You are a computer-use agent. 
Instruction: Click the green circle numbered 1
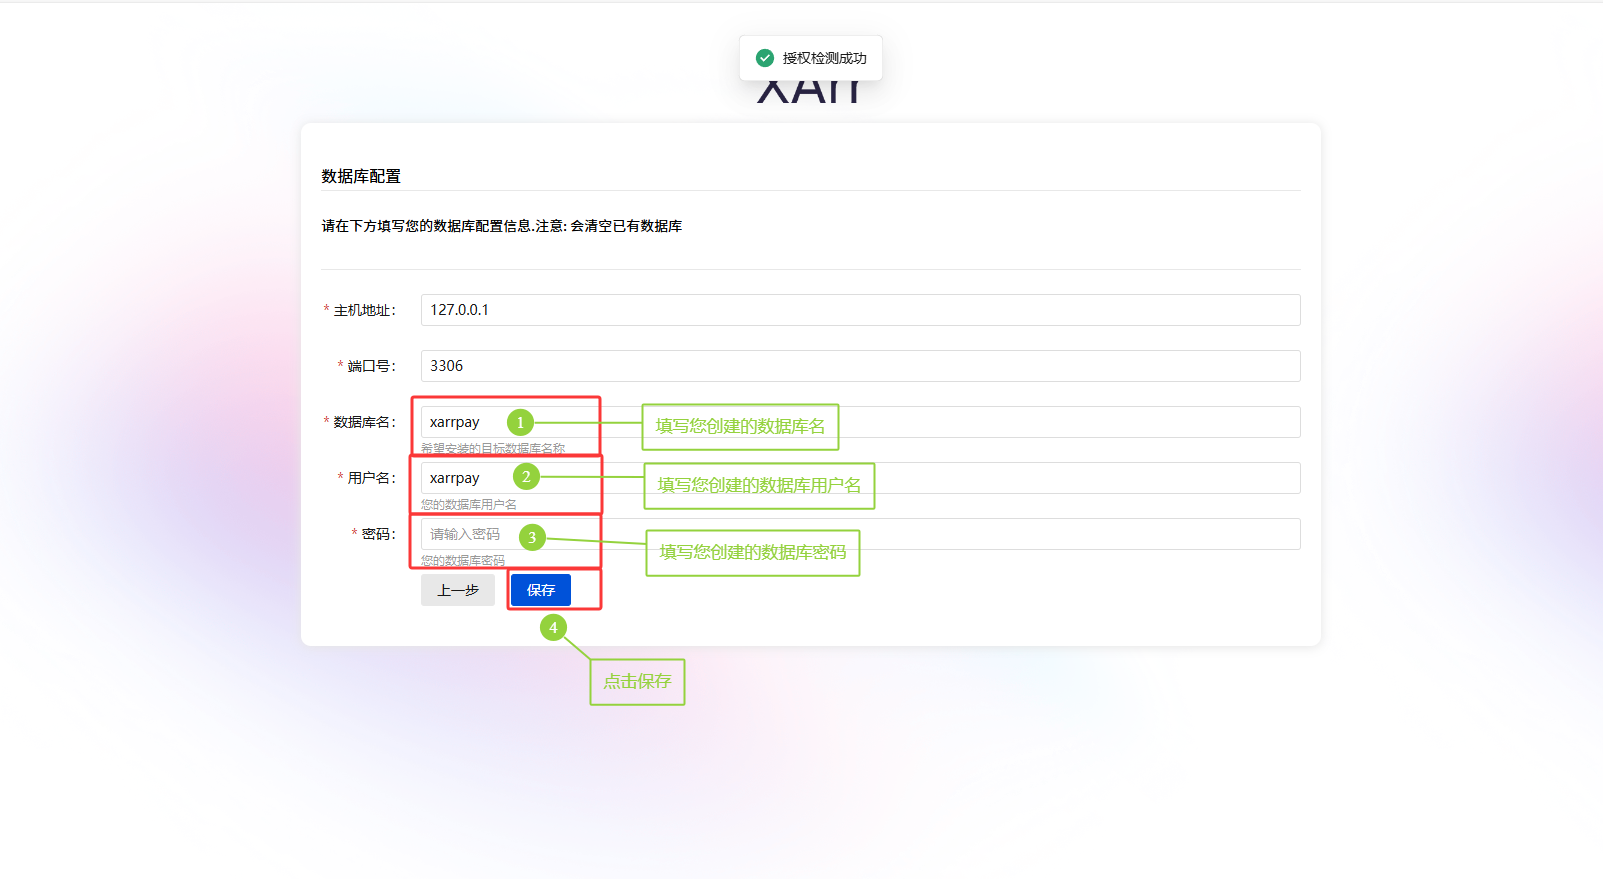pyautogui.click(x=520, y=422)
